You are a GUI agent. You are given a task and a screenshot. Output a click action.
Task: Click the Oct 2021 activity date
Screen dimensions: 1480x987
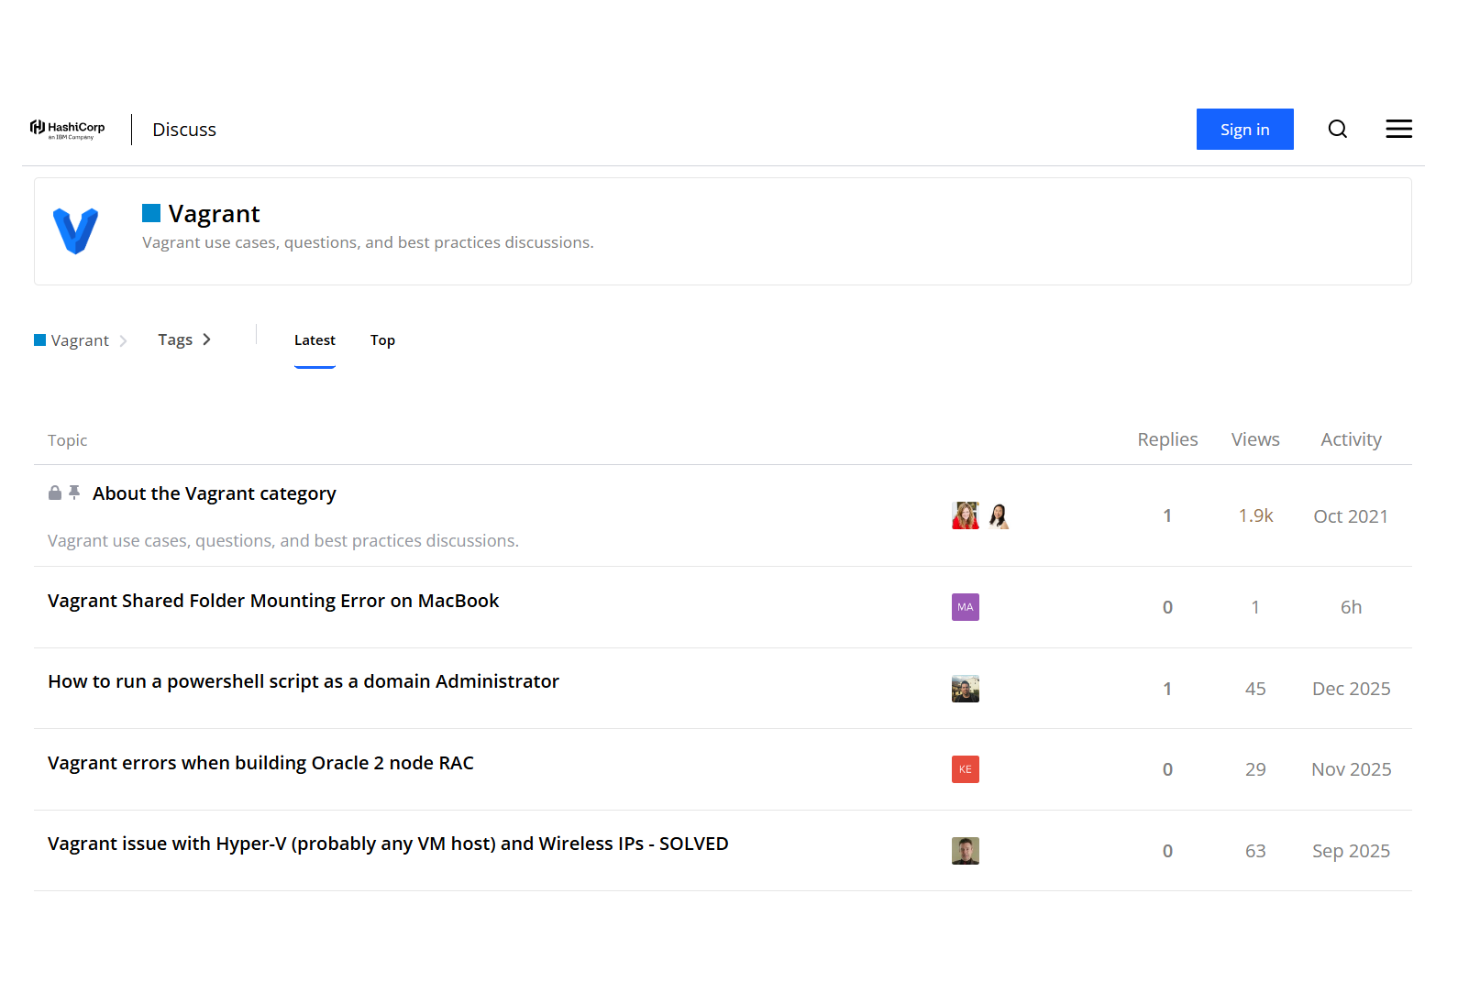tap(1351, 517)
